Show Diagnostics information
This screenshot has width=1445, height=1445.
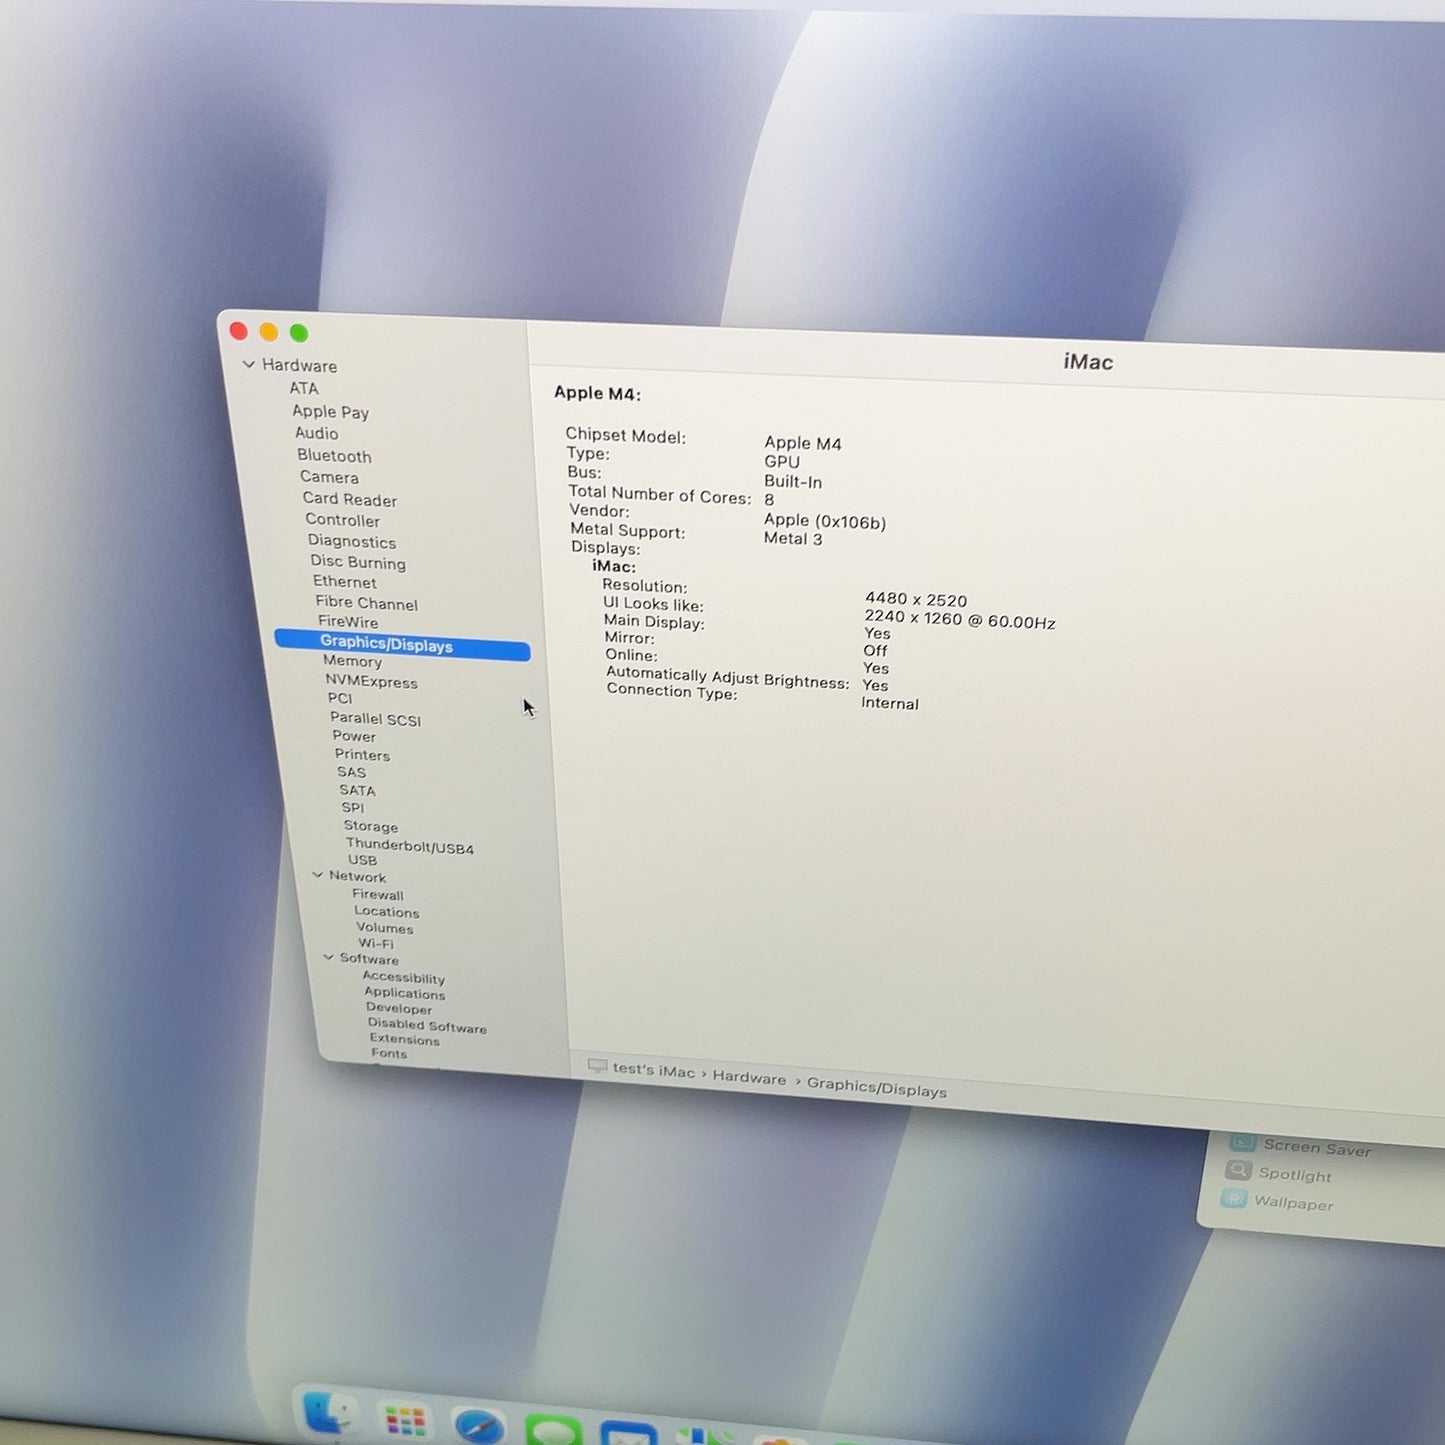pyautogui.click(x=351, y=541)
